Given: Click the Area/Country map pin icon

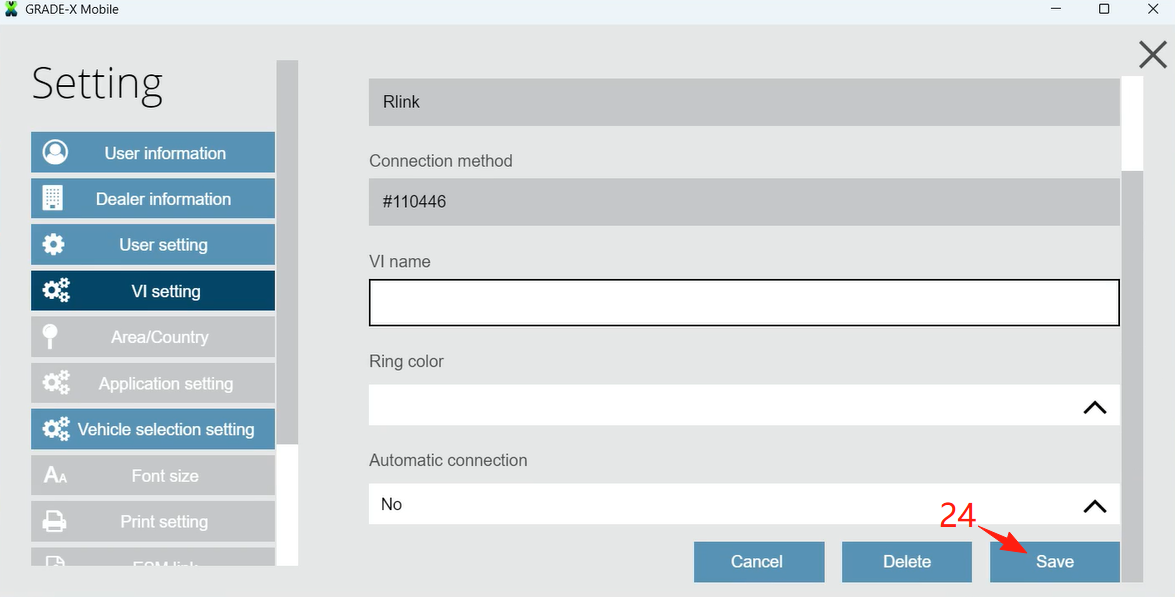Looking at the screenshot, I should [49, 337].
